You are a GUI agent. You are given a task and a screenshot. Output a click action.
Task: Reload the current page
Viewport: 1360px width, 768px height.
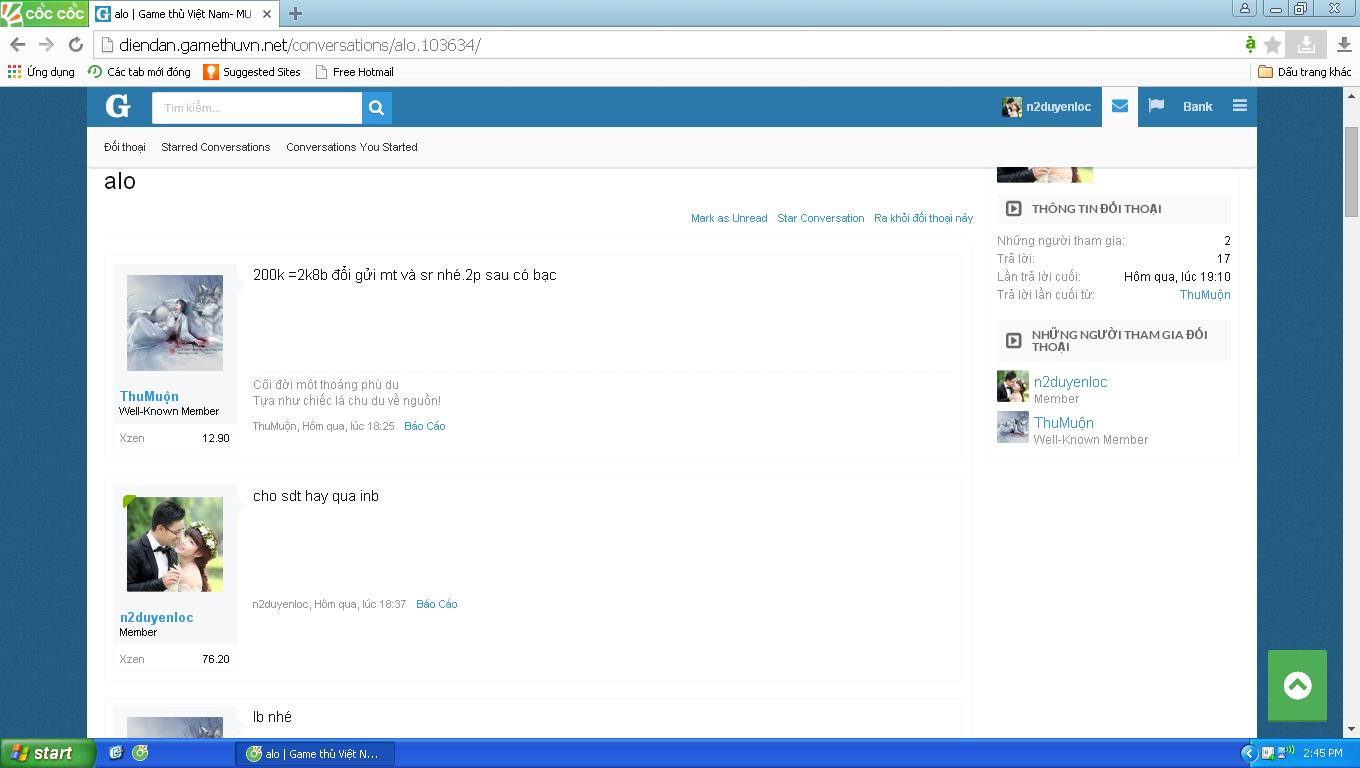coord(75,45)
